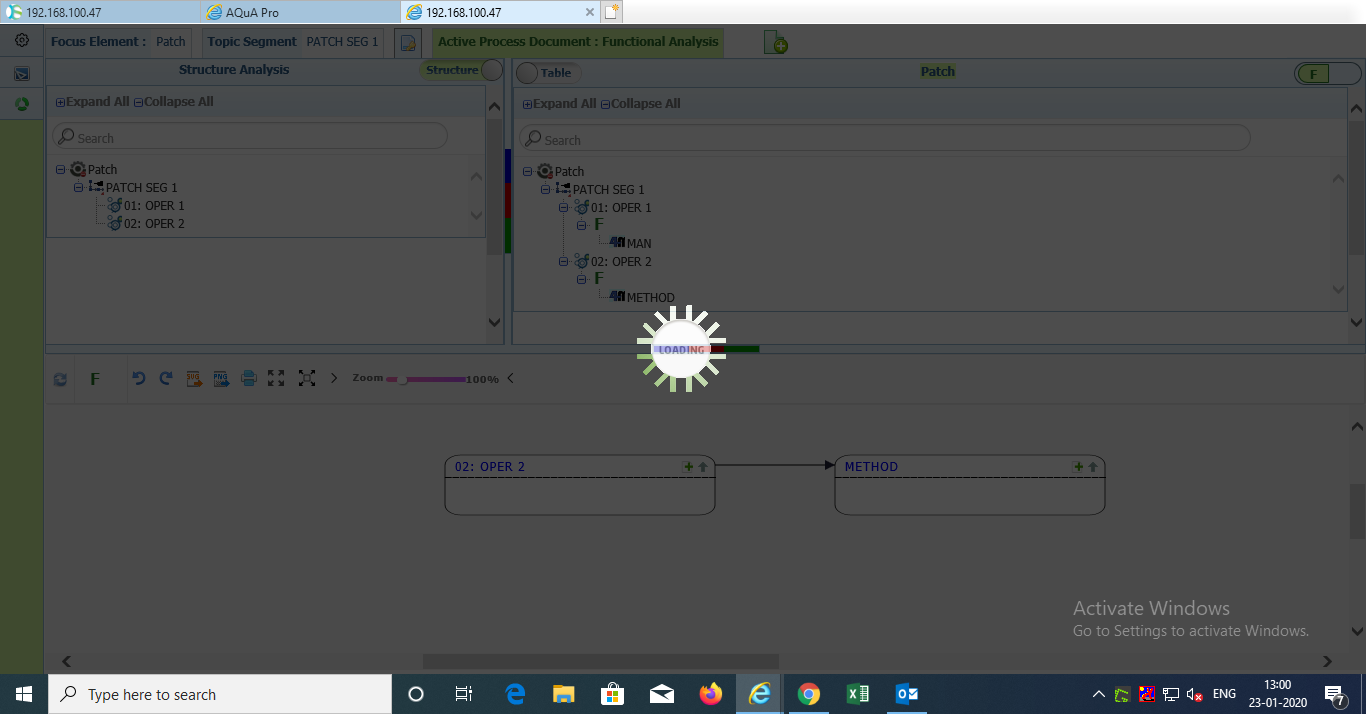The image size is (1366, 714).
Task: Click the green recycle icon in left sidebar
Action: [21, 104]
